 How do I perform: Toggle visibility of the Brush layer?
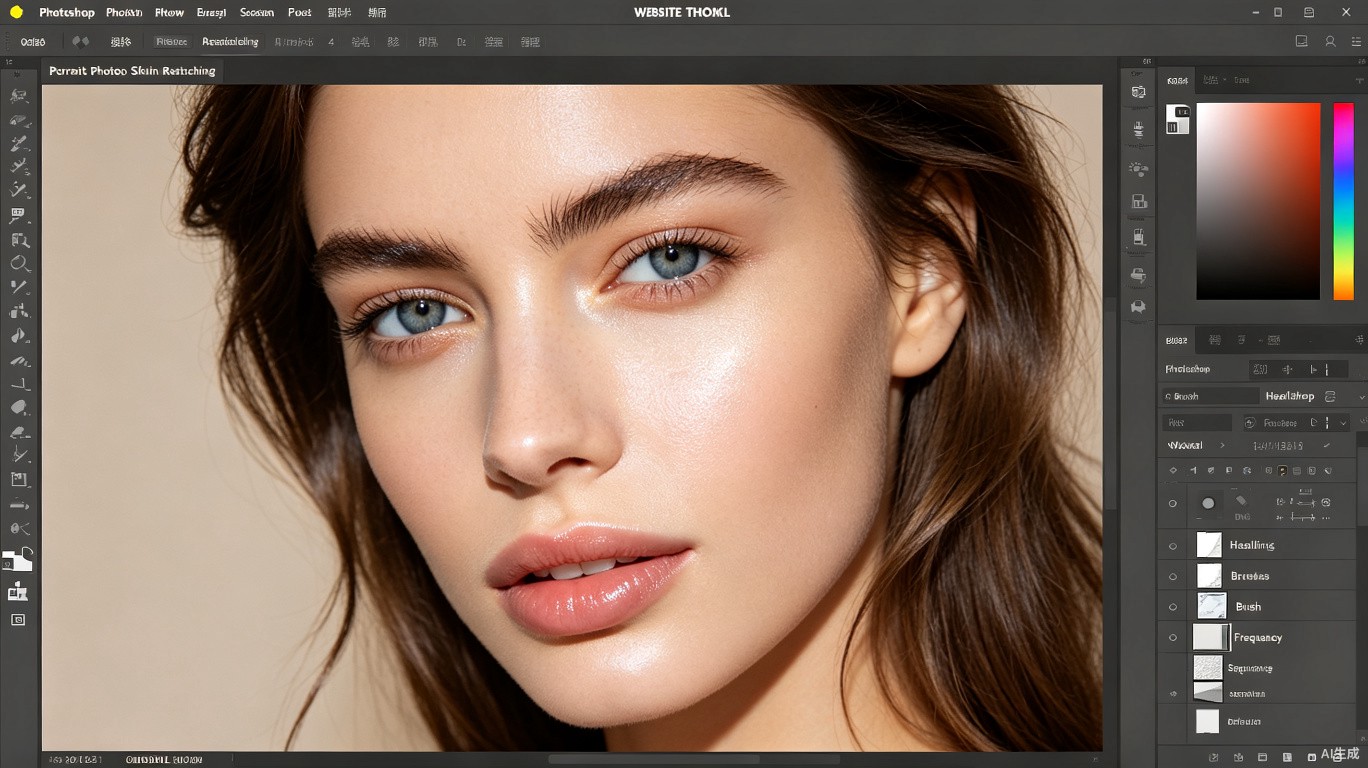pos(1173,607)
